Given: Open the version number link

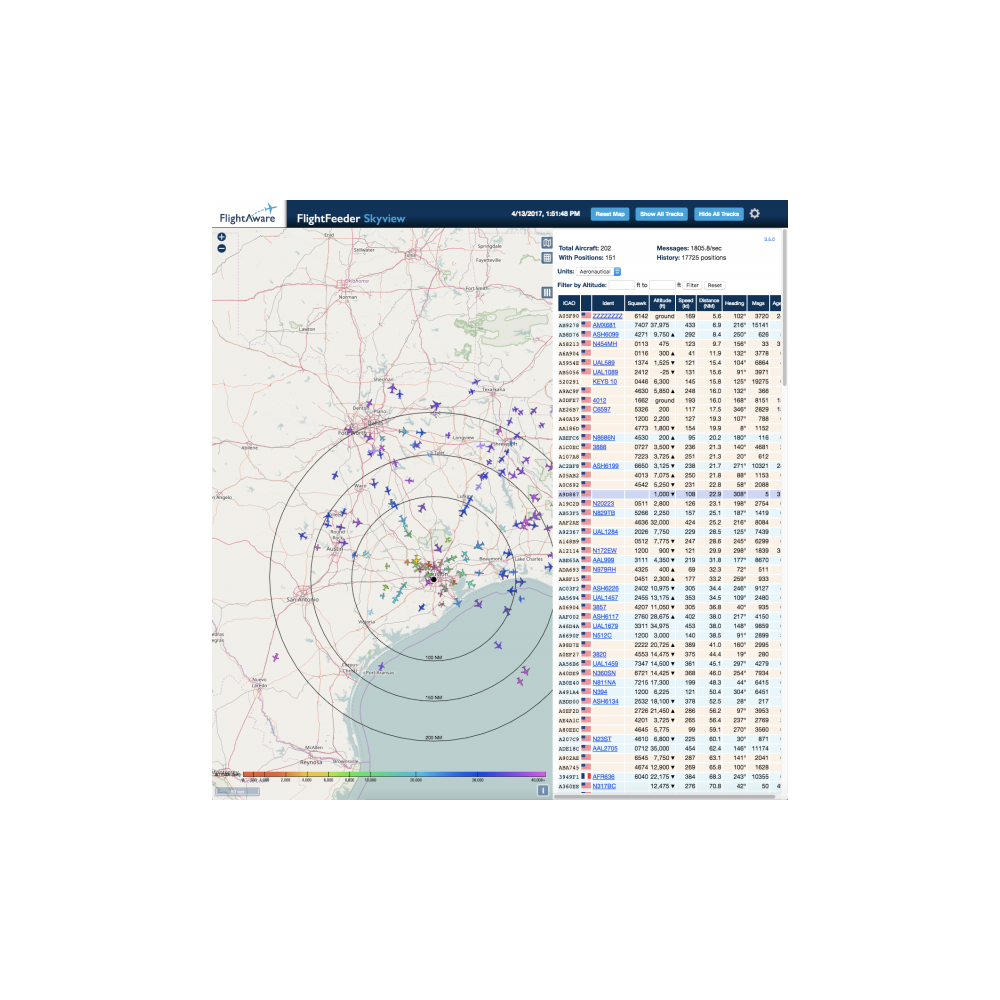Looking at the screenshot, I should coord(770,239).
